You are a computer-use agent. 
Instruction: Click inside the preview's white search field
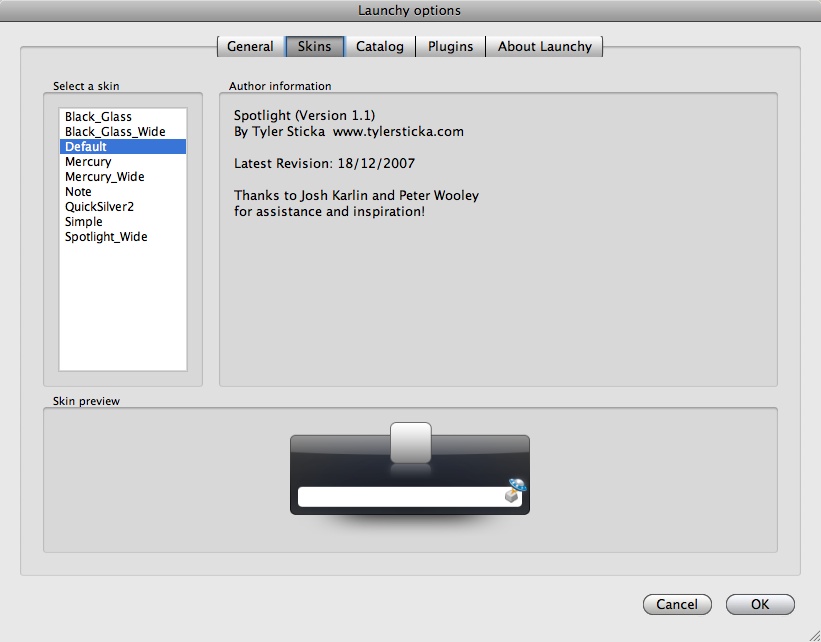400,494
